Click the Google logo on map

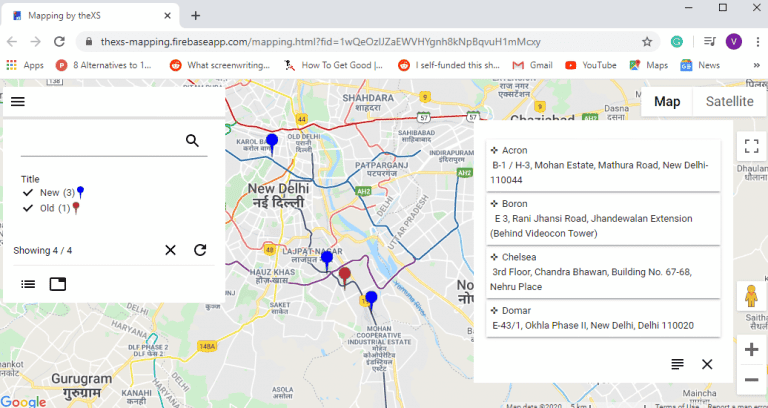tap(23, 401)
